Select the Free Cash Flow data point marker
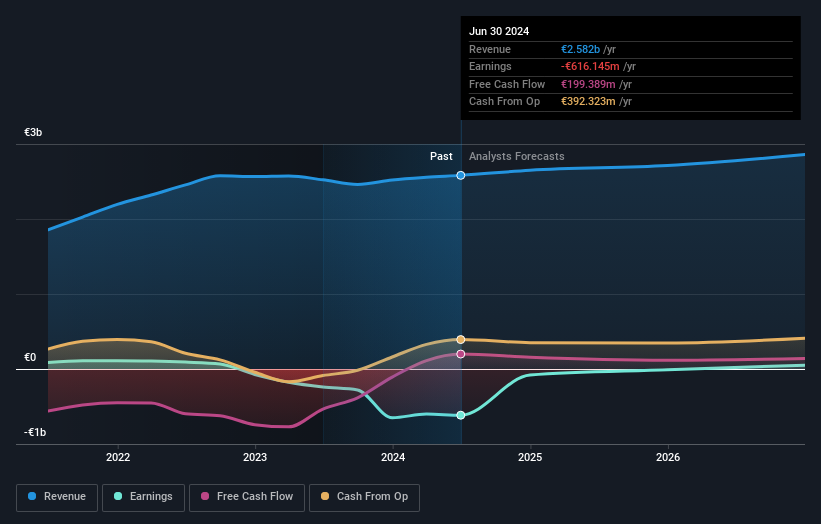821x524 pixels. pyautogui.click(x=461, y=354)
